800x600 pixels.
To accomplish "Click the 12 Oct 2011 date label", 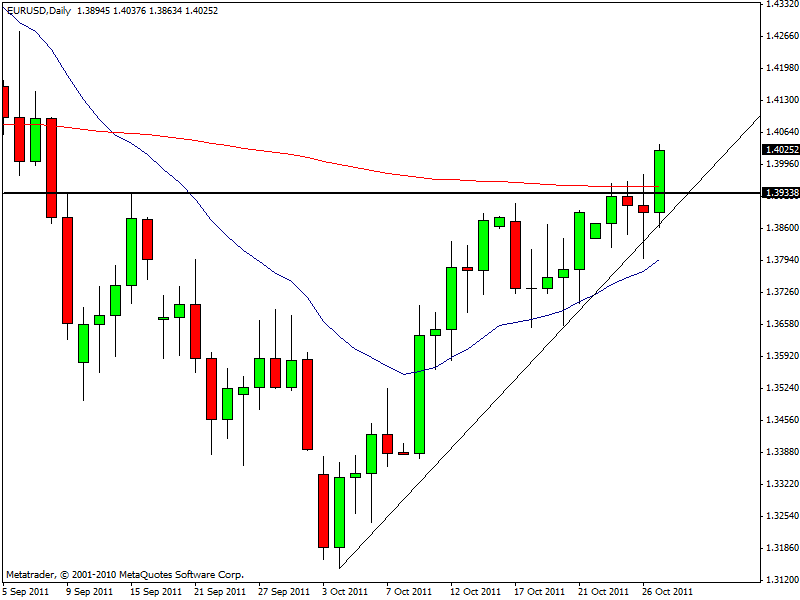I will point(476,591).
